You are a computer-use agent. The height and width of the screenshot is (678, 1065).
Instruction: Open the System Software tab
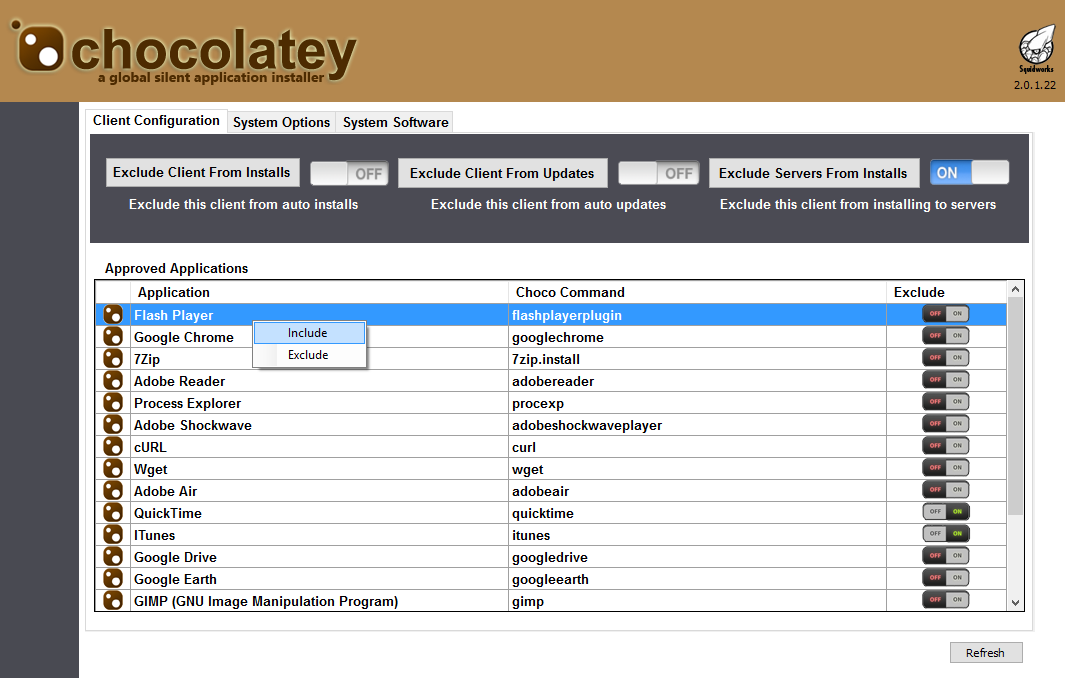click(x=395, y=122)
